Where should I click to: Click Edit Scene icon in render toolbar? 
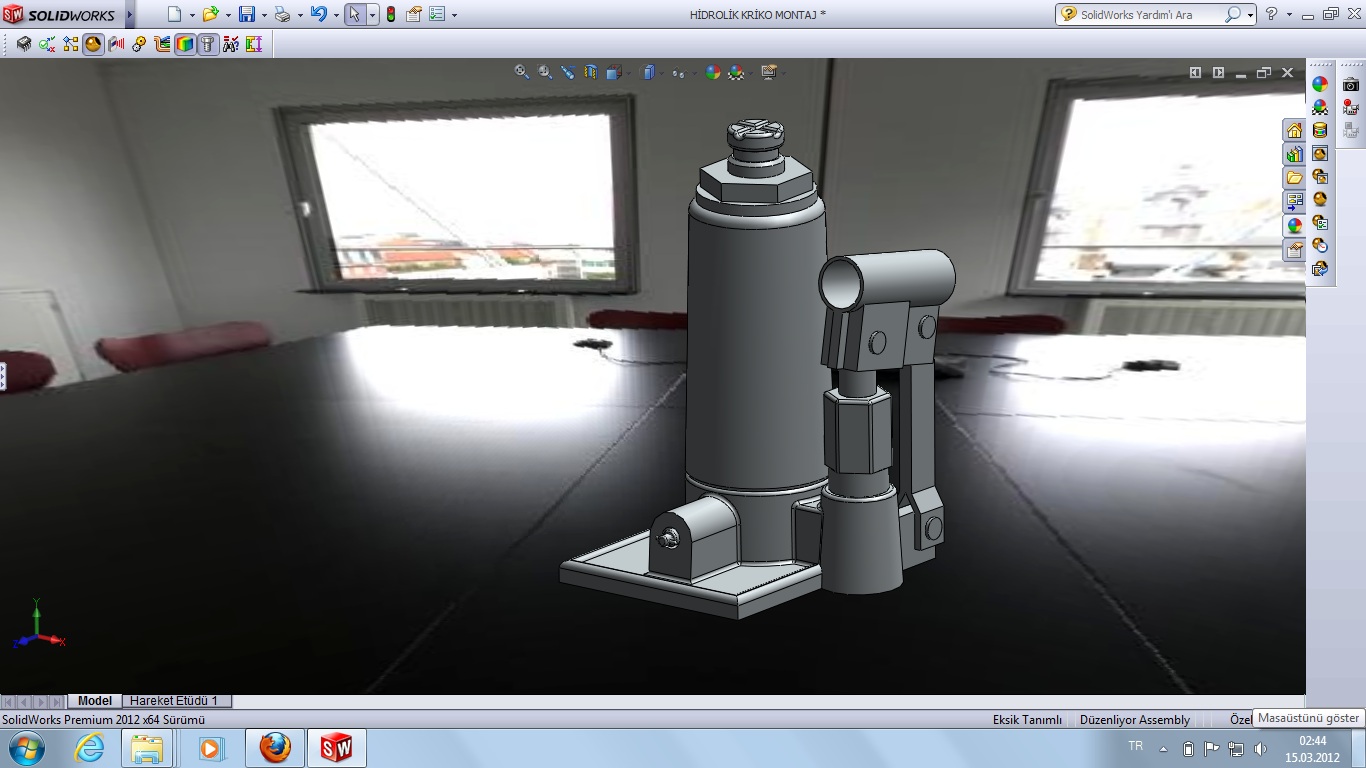1320,108
